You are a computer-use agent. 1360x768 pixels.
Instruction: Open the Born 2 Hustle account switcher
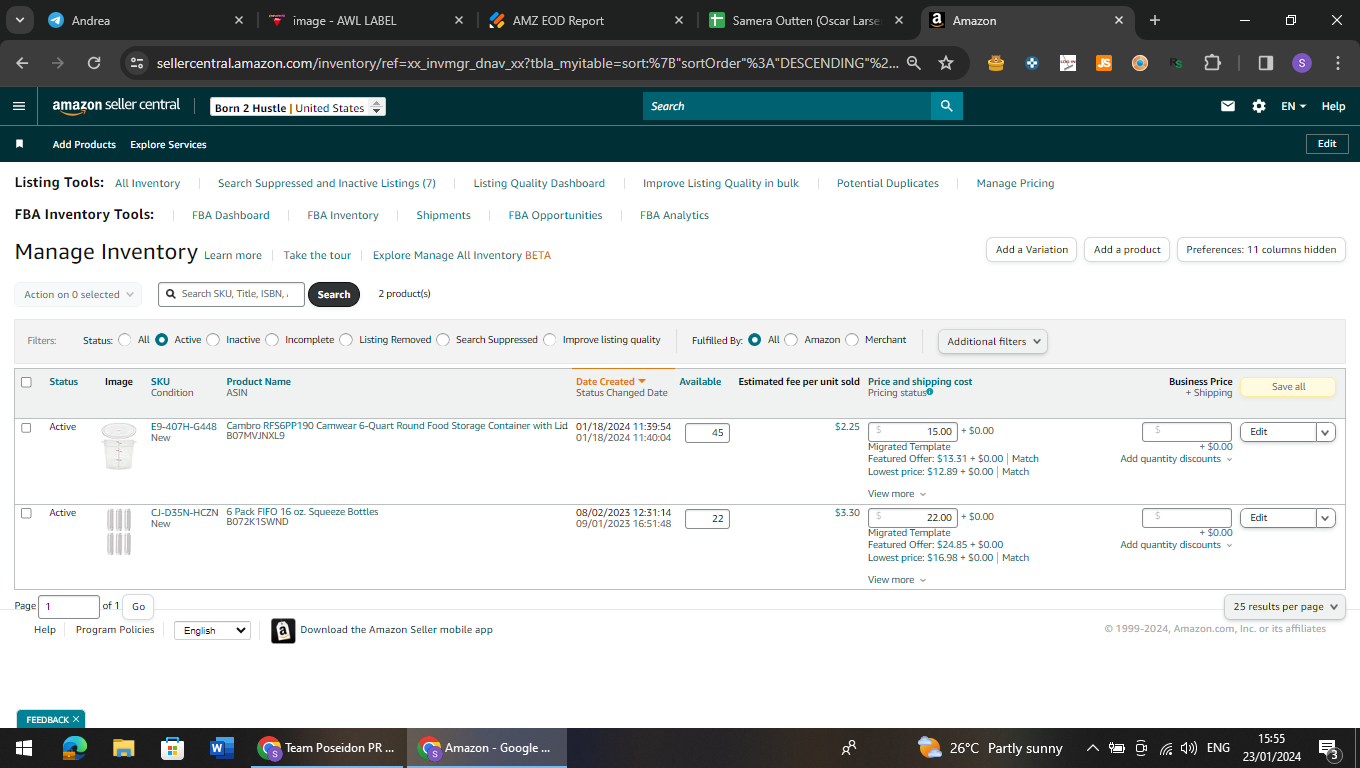click(298, 107)
